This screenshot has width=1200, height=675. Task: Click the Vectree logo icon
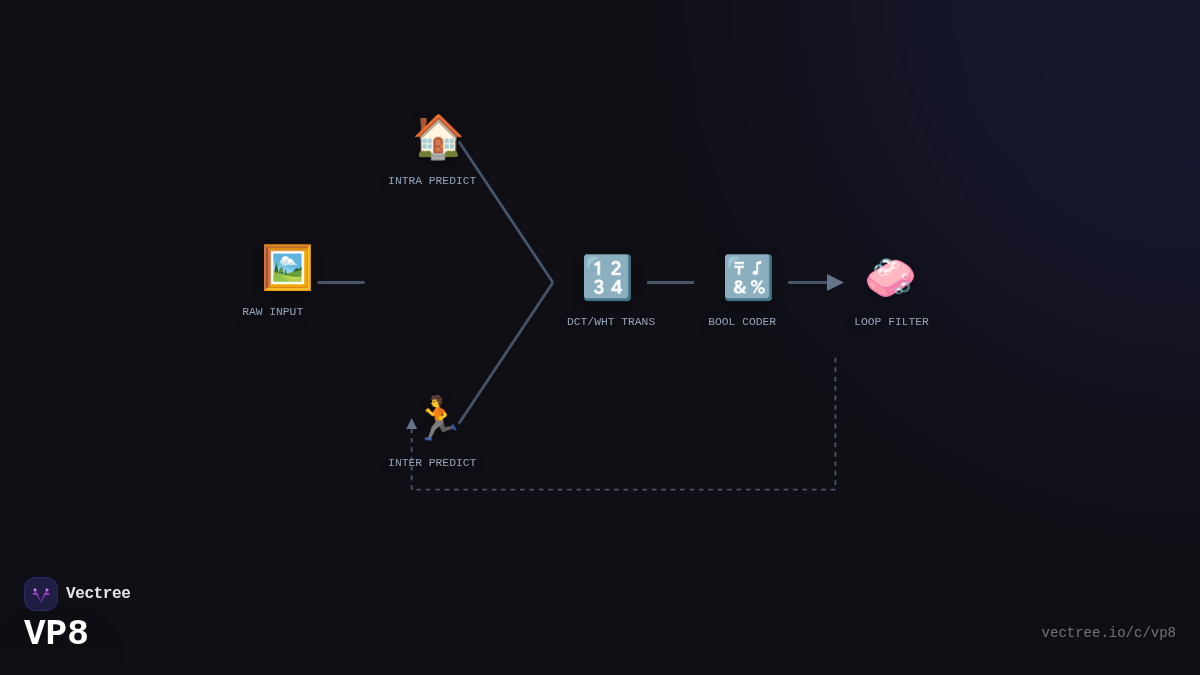coord(41,594)
